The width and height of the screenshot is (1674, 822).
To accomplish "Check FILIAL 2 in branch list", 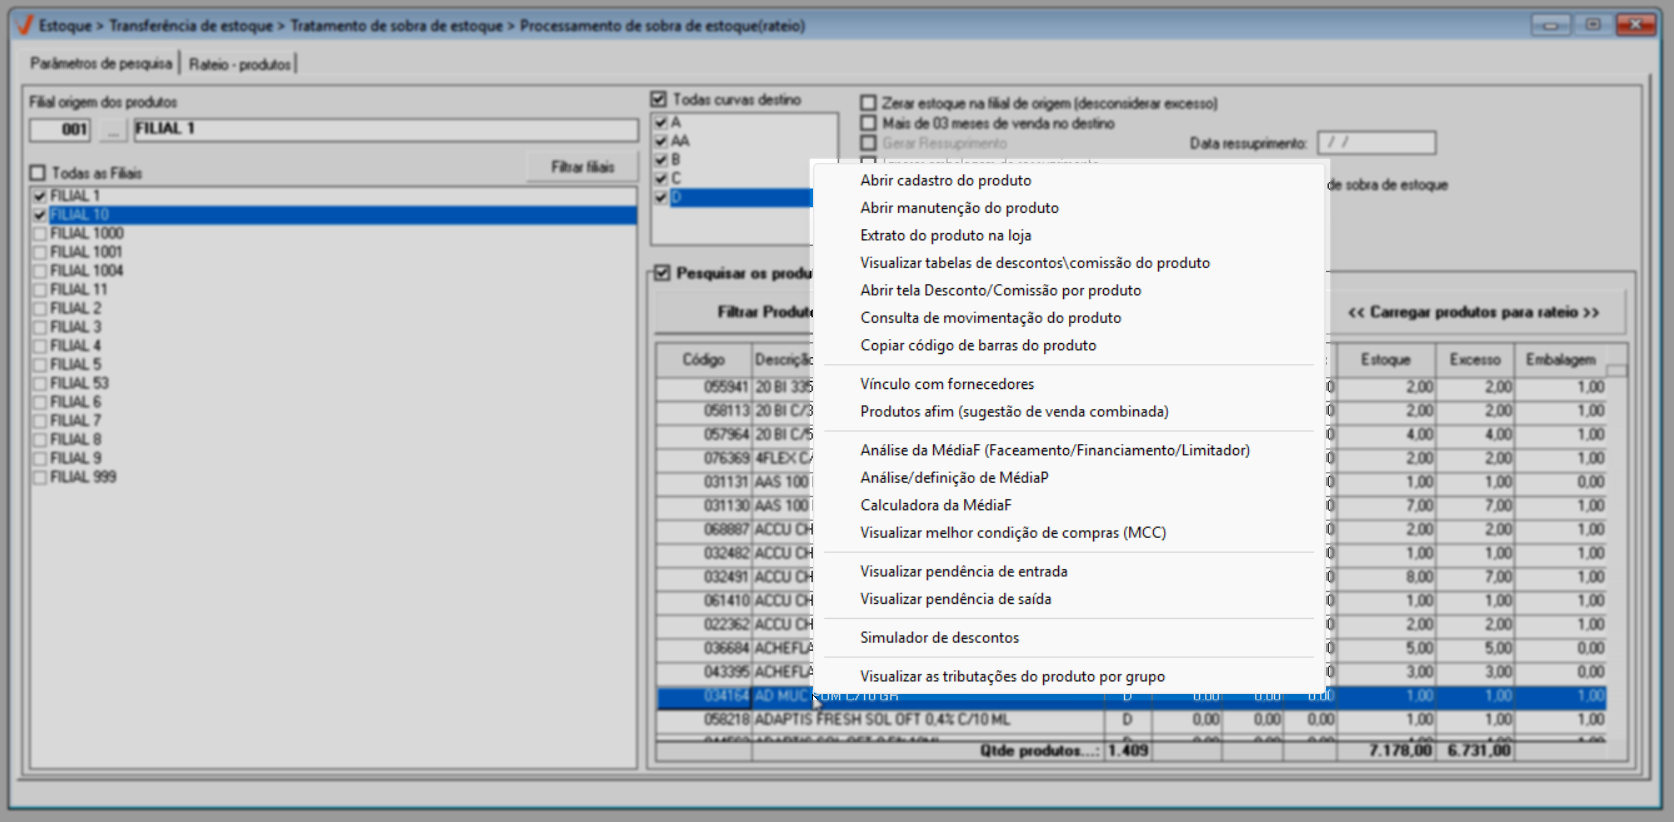I will (40, 309).
